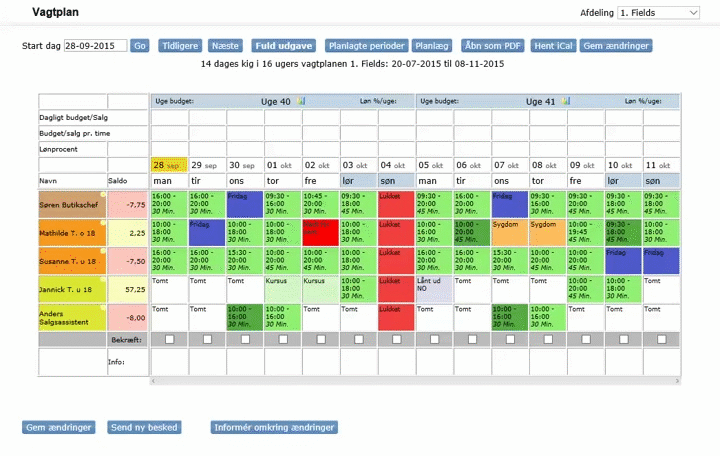Click the Åbn som PDF button
The image size is (720, 456).
click(492, 46)
